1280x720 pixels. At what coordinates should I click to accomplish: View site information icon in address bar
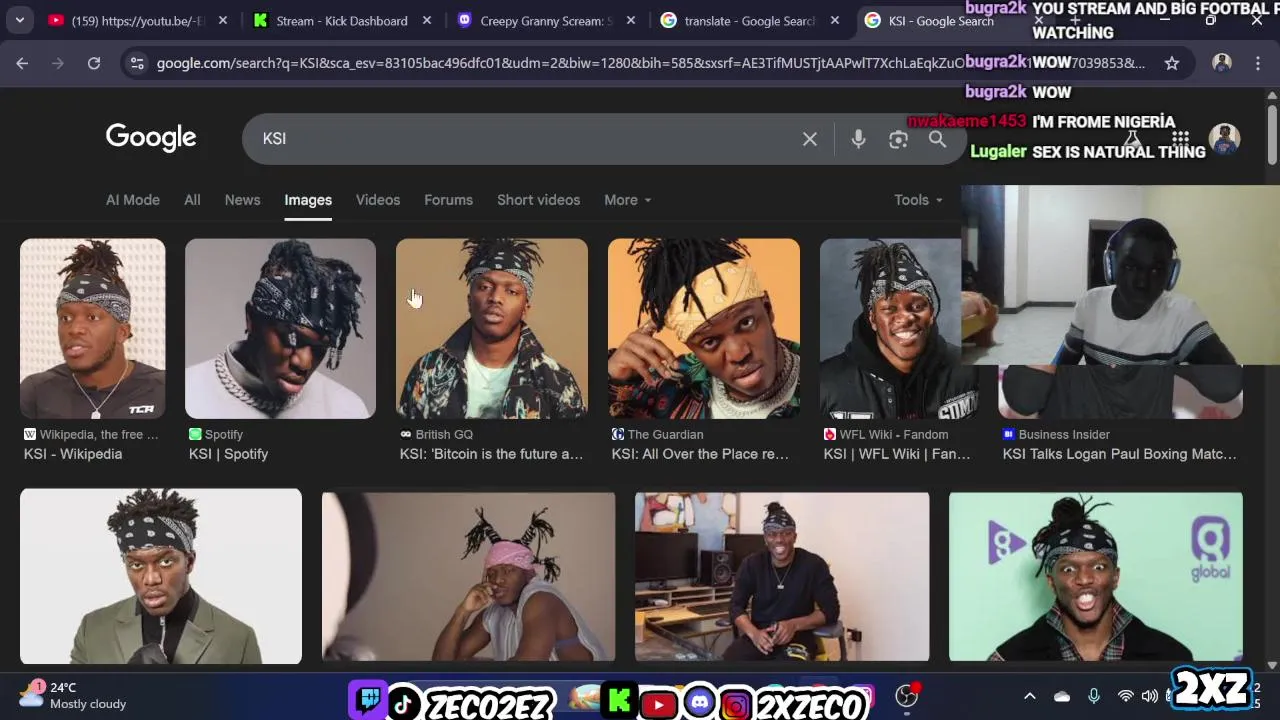[x=138, y=63]
